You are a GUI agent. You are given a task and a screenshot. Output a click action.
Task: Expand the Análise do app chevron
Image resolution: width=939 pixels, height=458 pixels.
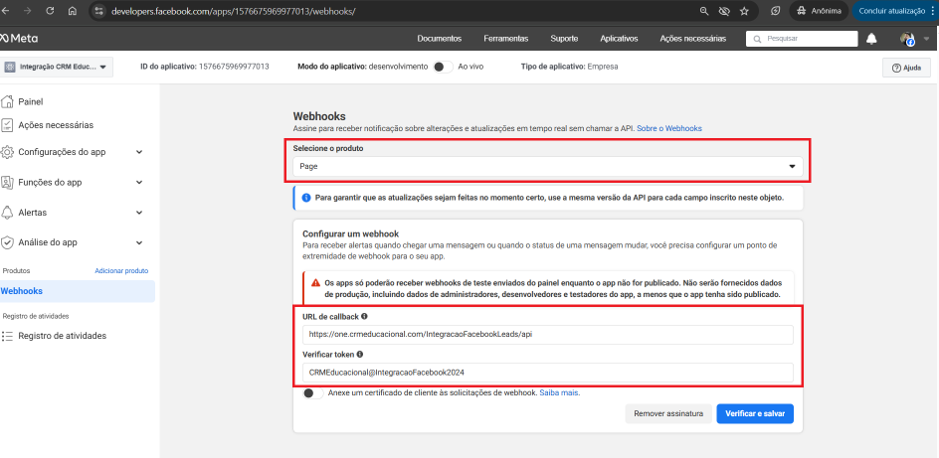click(139, 242)
